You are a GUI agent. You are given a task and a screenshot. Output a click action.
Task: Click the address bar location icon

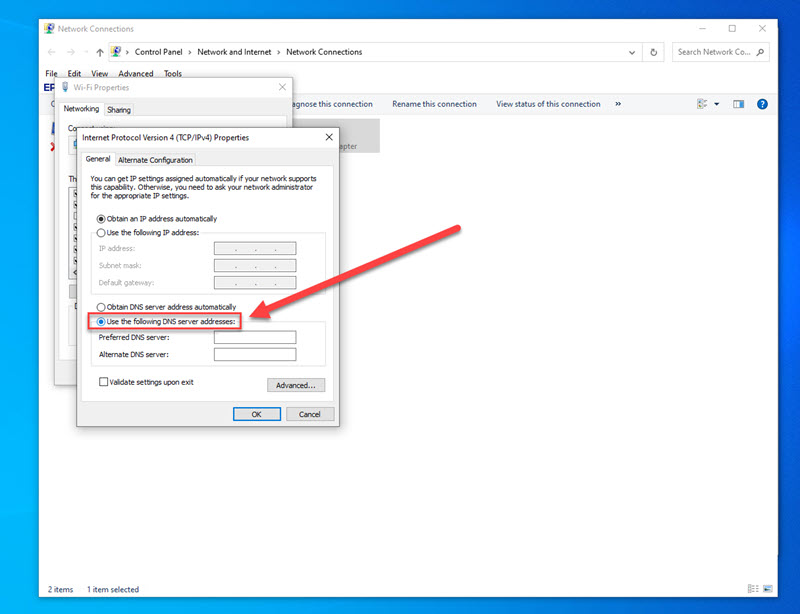pos(116,52)
